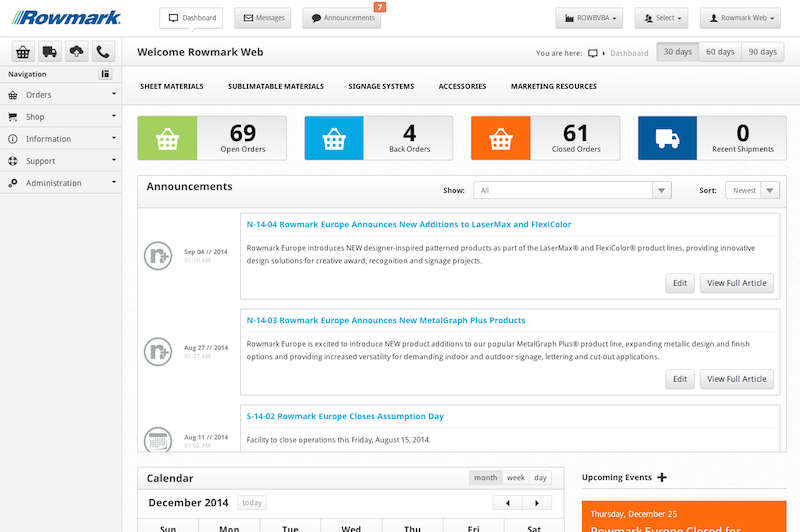Collapse the Navigation panel toggle icon
This screenshot has width=800, height=532.
point(105,74)
